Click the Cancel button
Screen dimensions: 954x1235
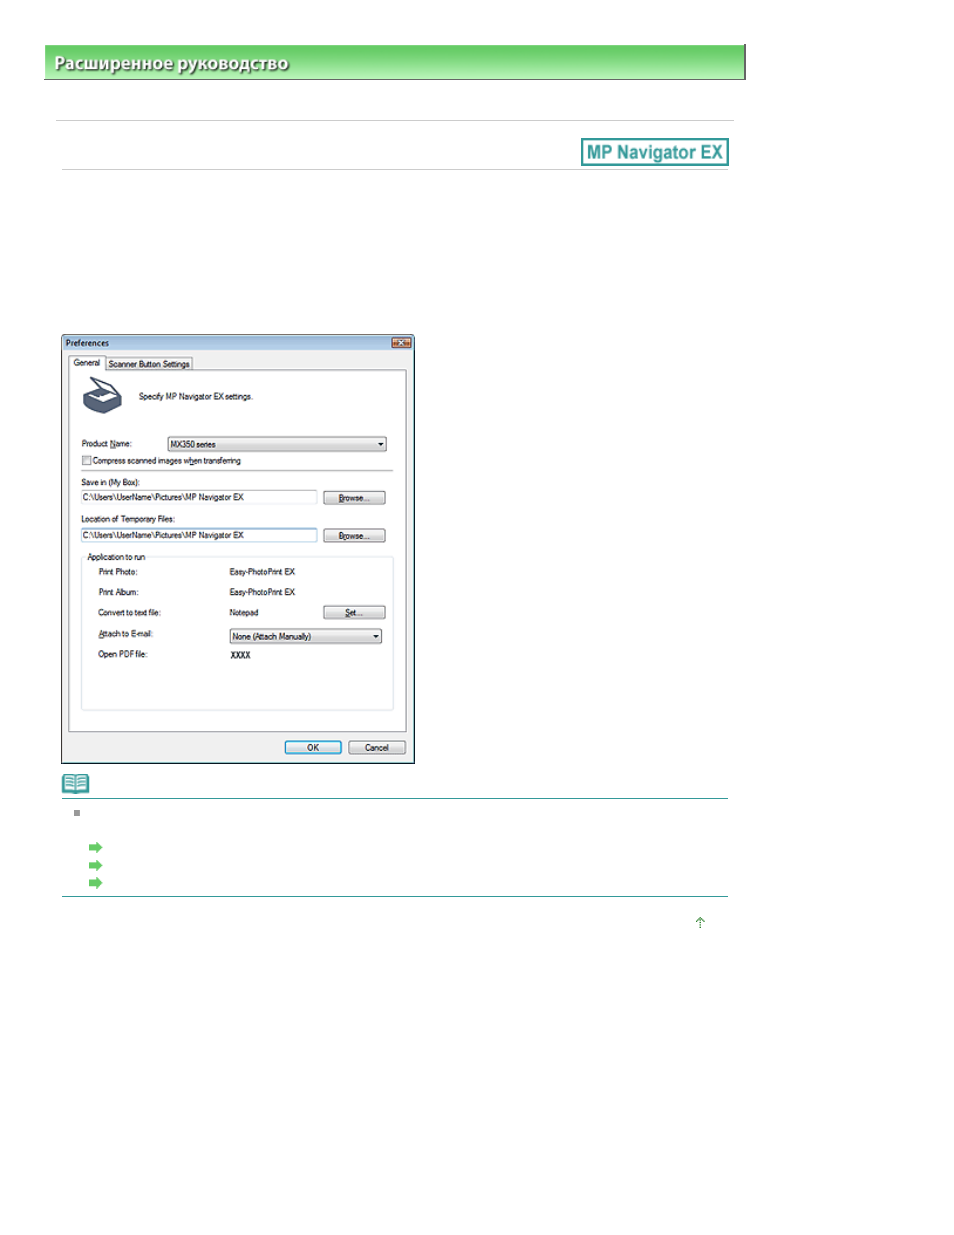click(x=377, y=748)
